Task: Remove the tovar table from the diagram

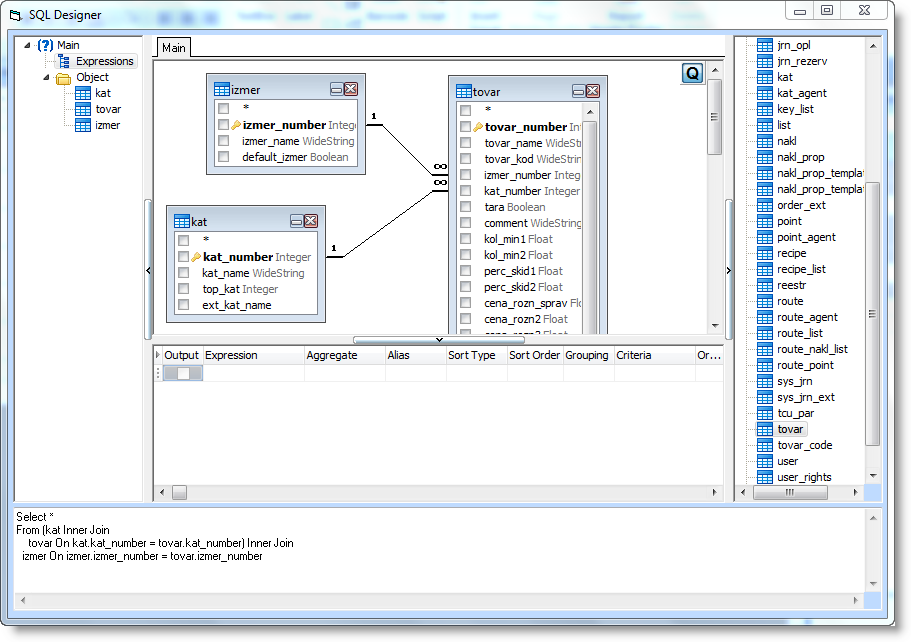Action: click(593, 91)
